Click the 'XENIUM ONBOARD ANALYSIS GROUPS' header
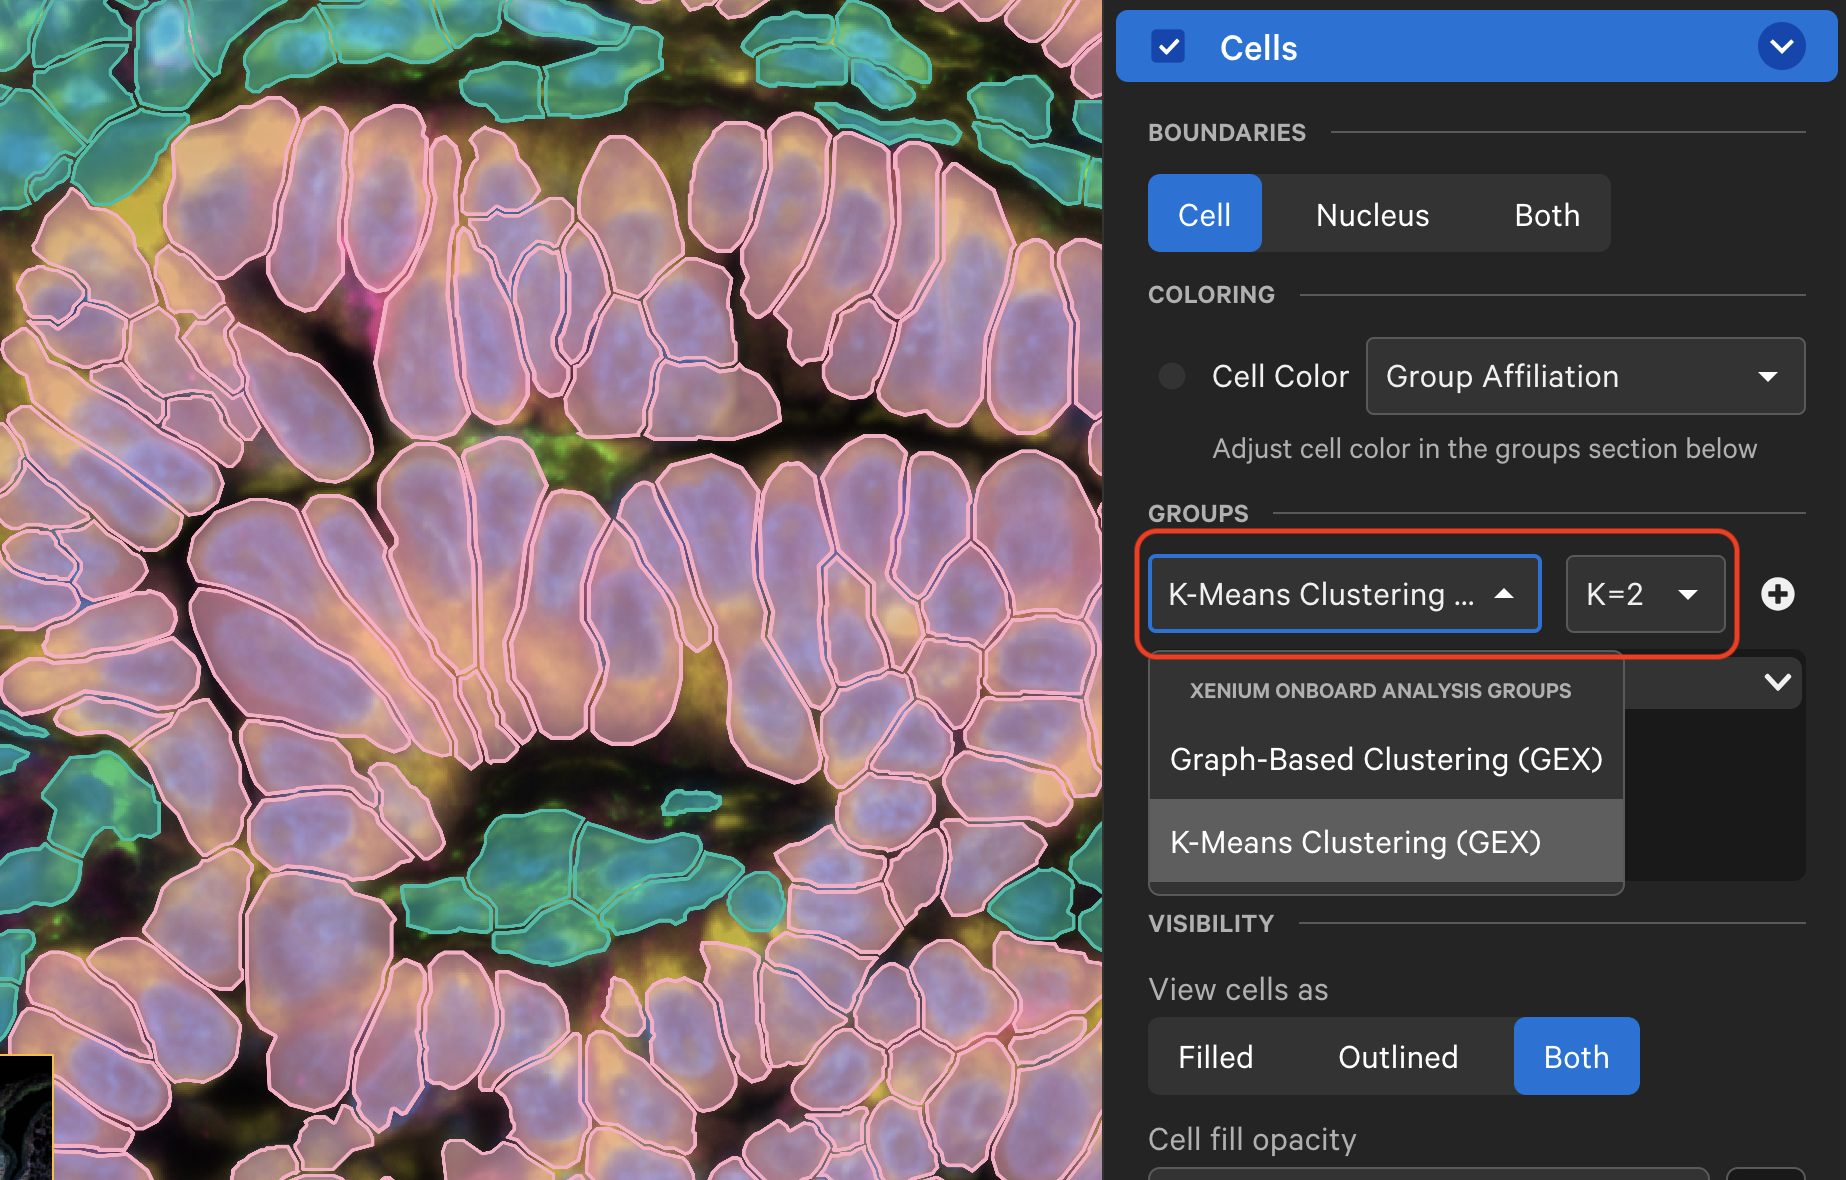Viewport: 1846px width, 1180px height. click(1380, 691)
